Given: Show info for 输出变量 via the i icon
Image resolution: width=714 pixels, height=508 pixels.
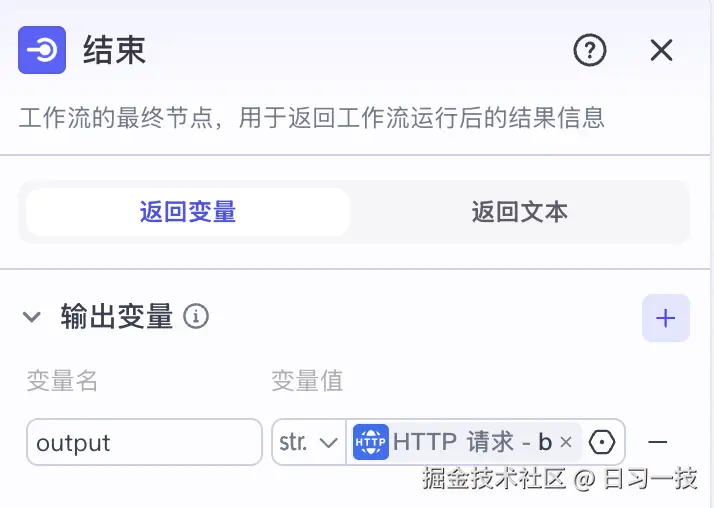Looking at the screenshot, I should (196, 316).
